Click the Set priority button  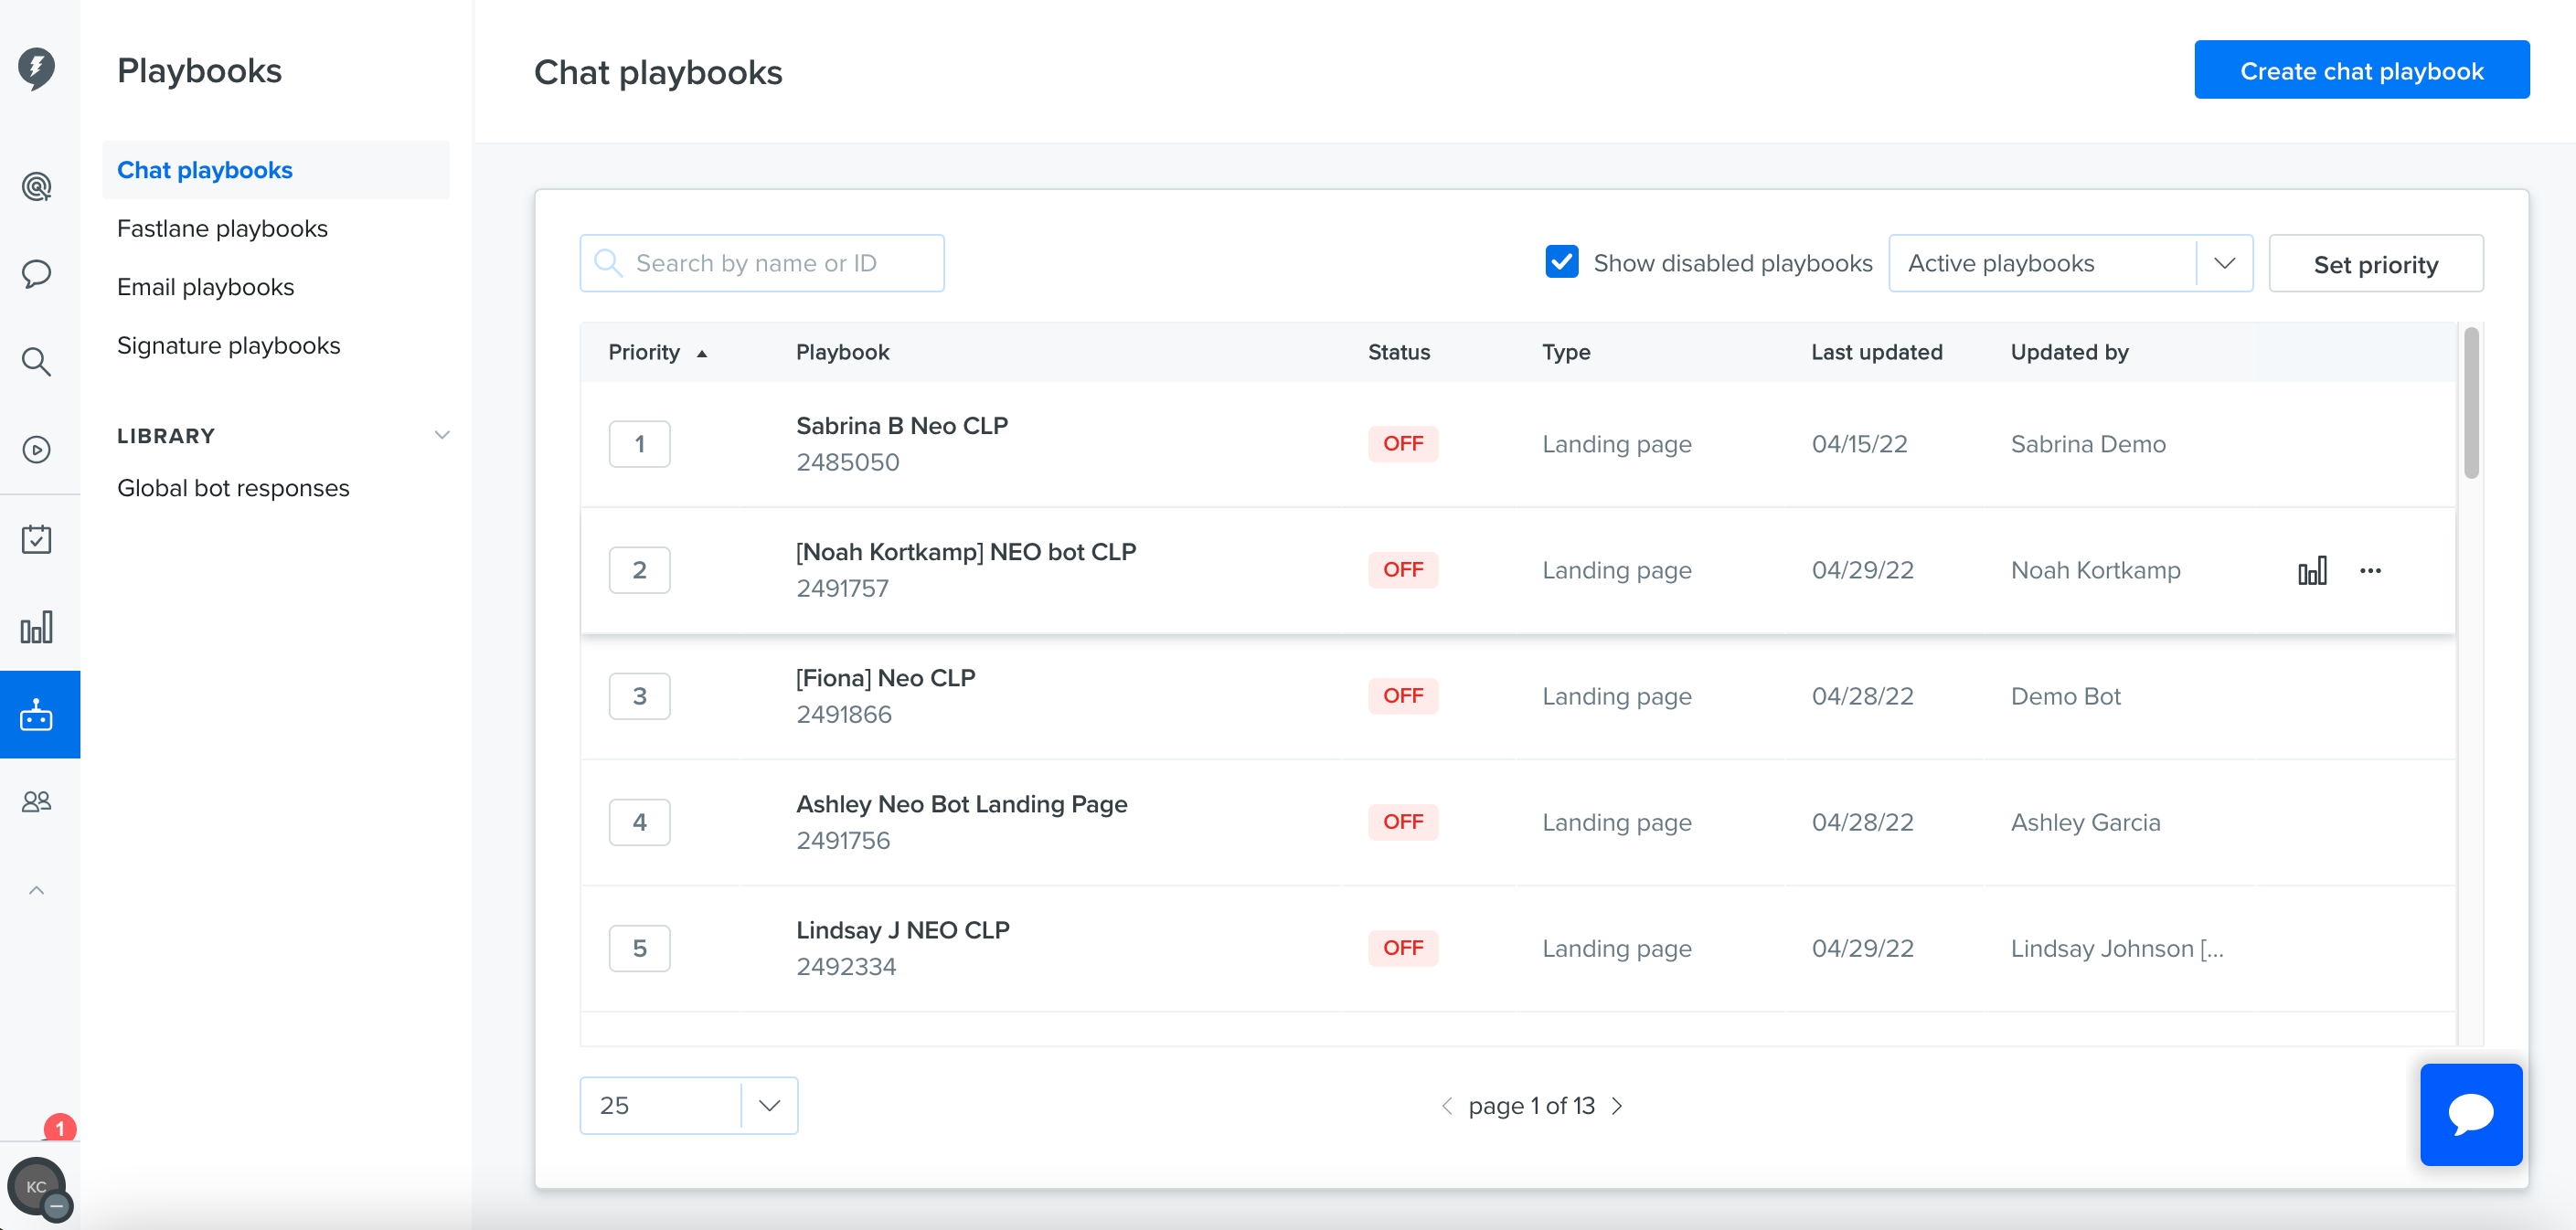[2375, 264]
